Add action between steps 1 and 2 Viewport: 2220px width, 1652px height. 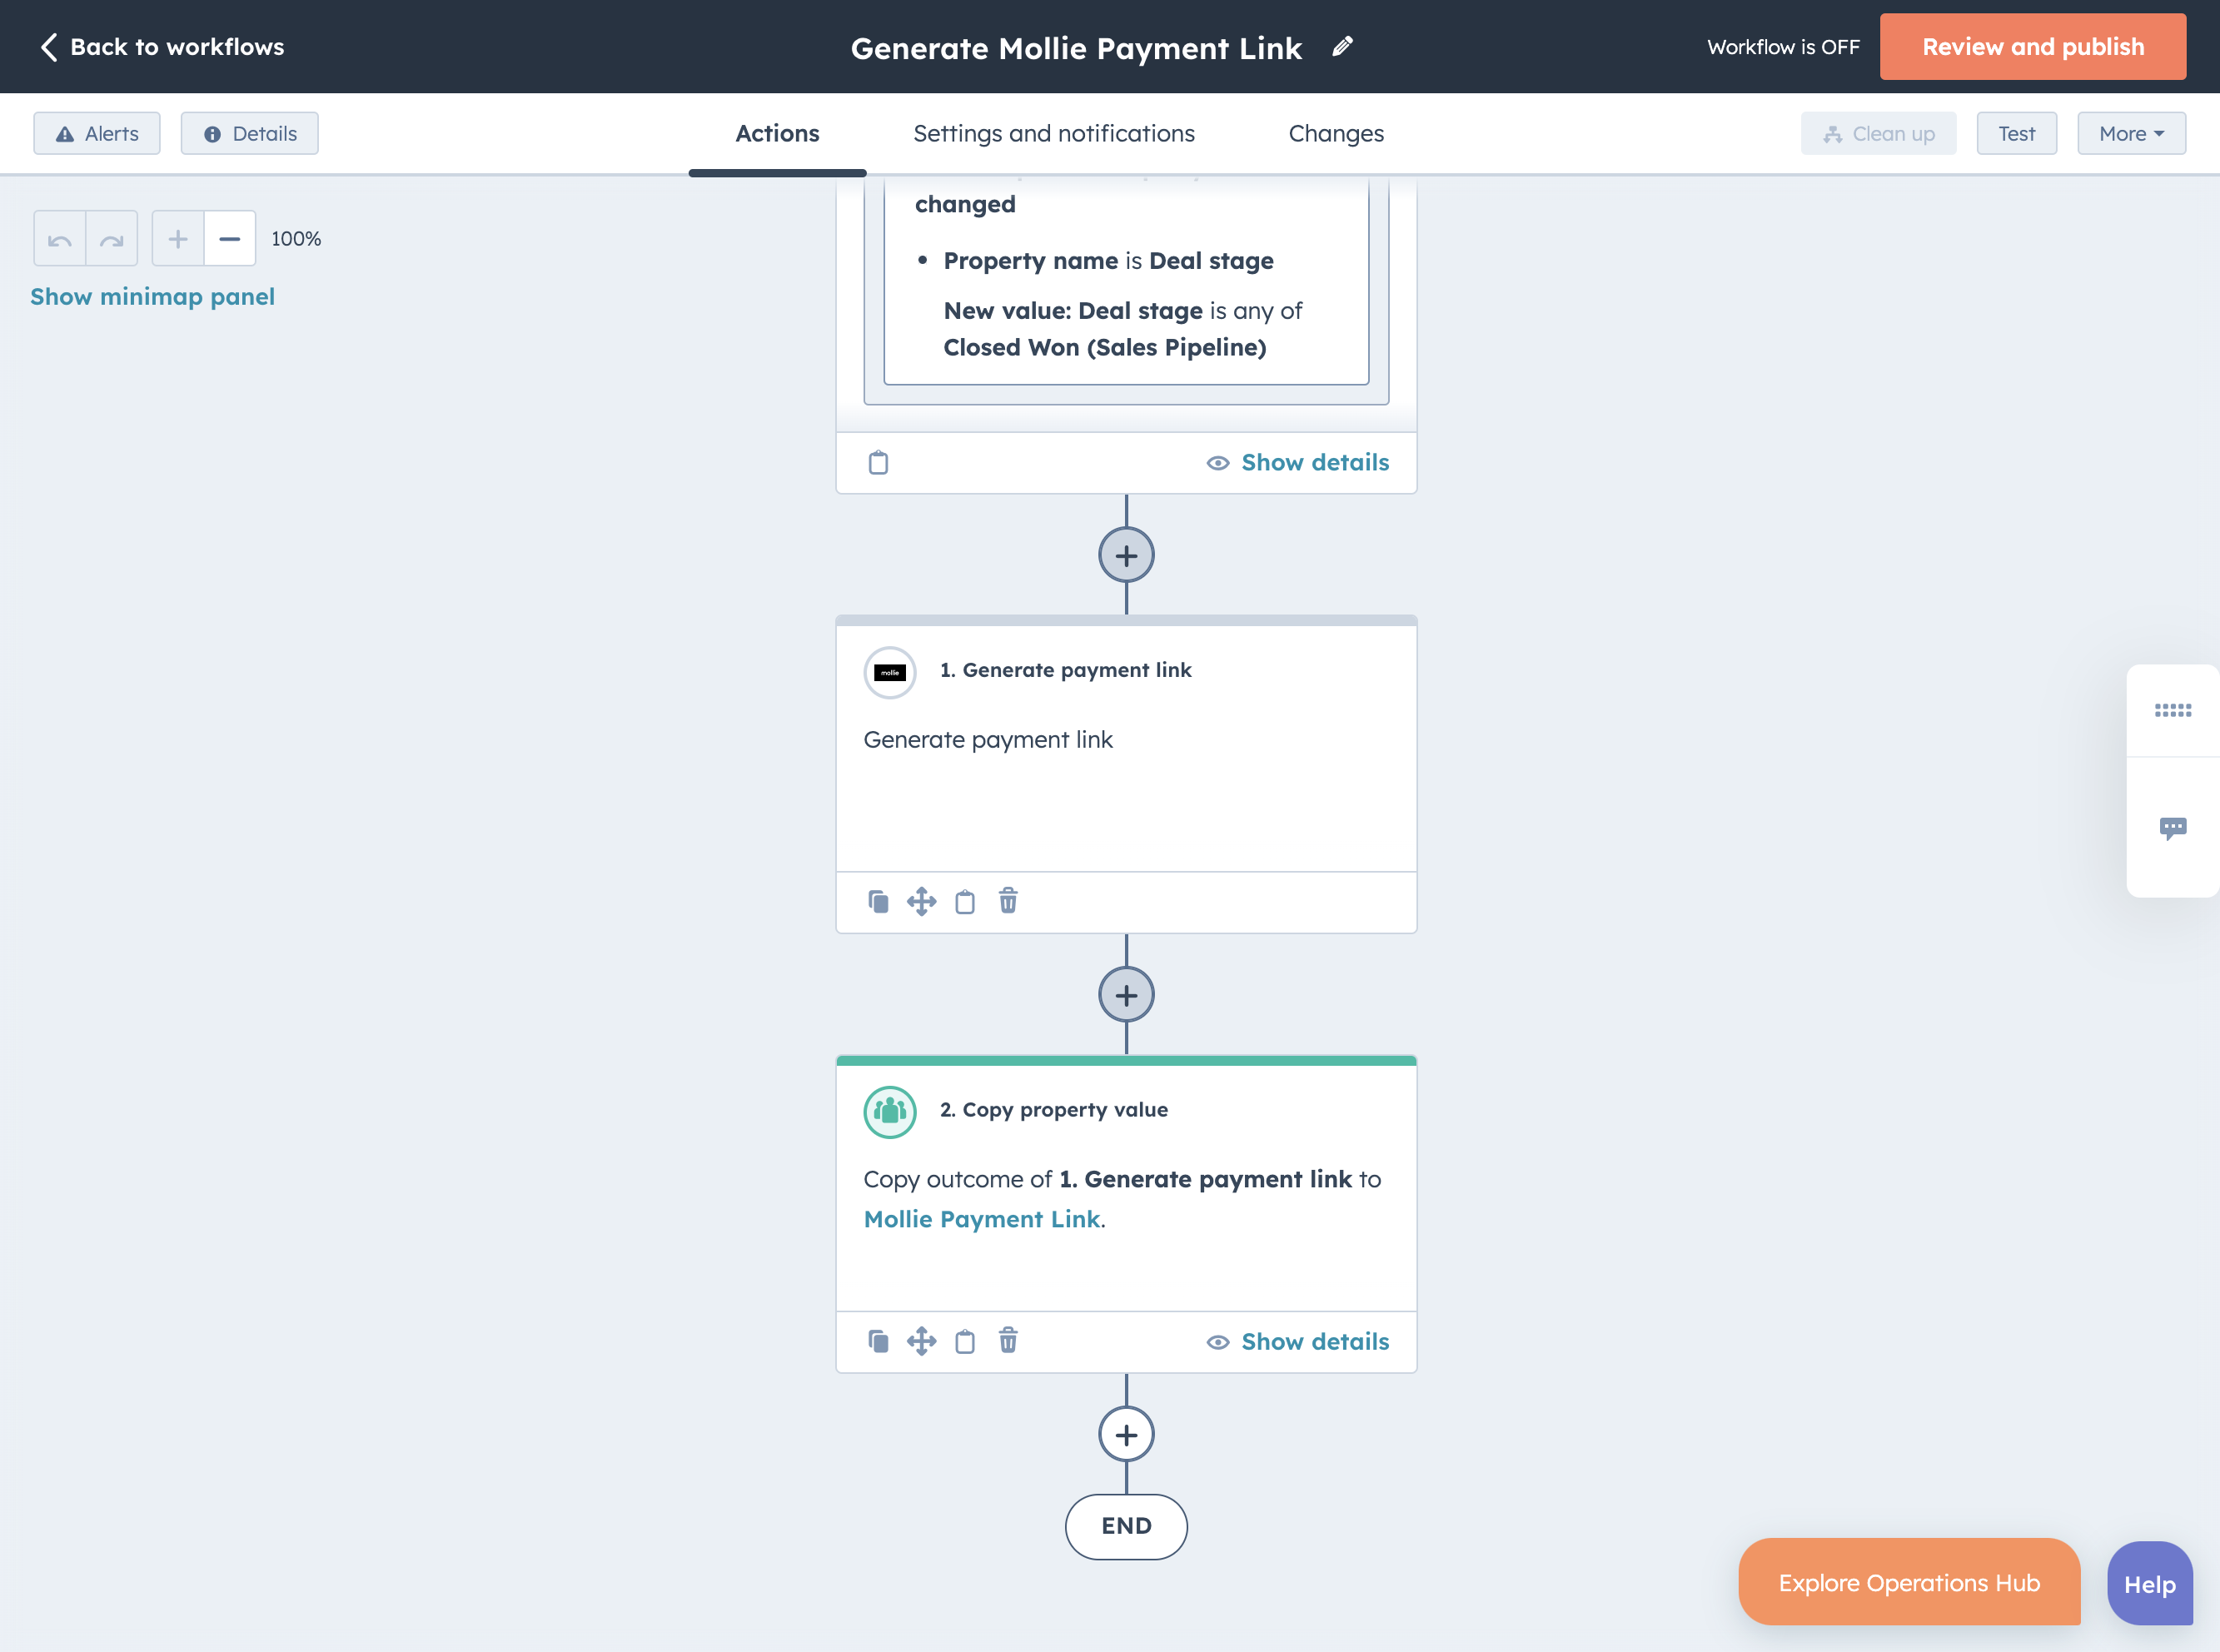tap(1126, 996)
